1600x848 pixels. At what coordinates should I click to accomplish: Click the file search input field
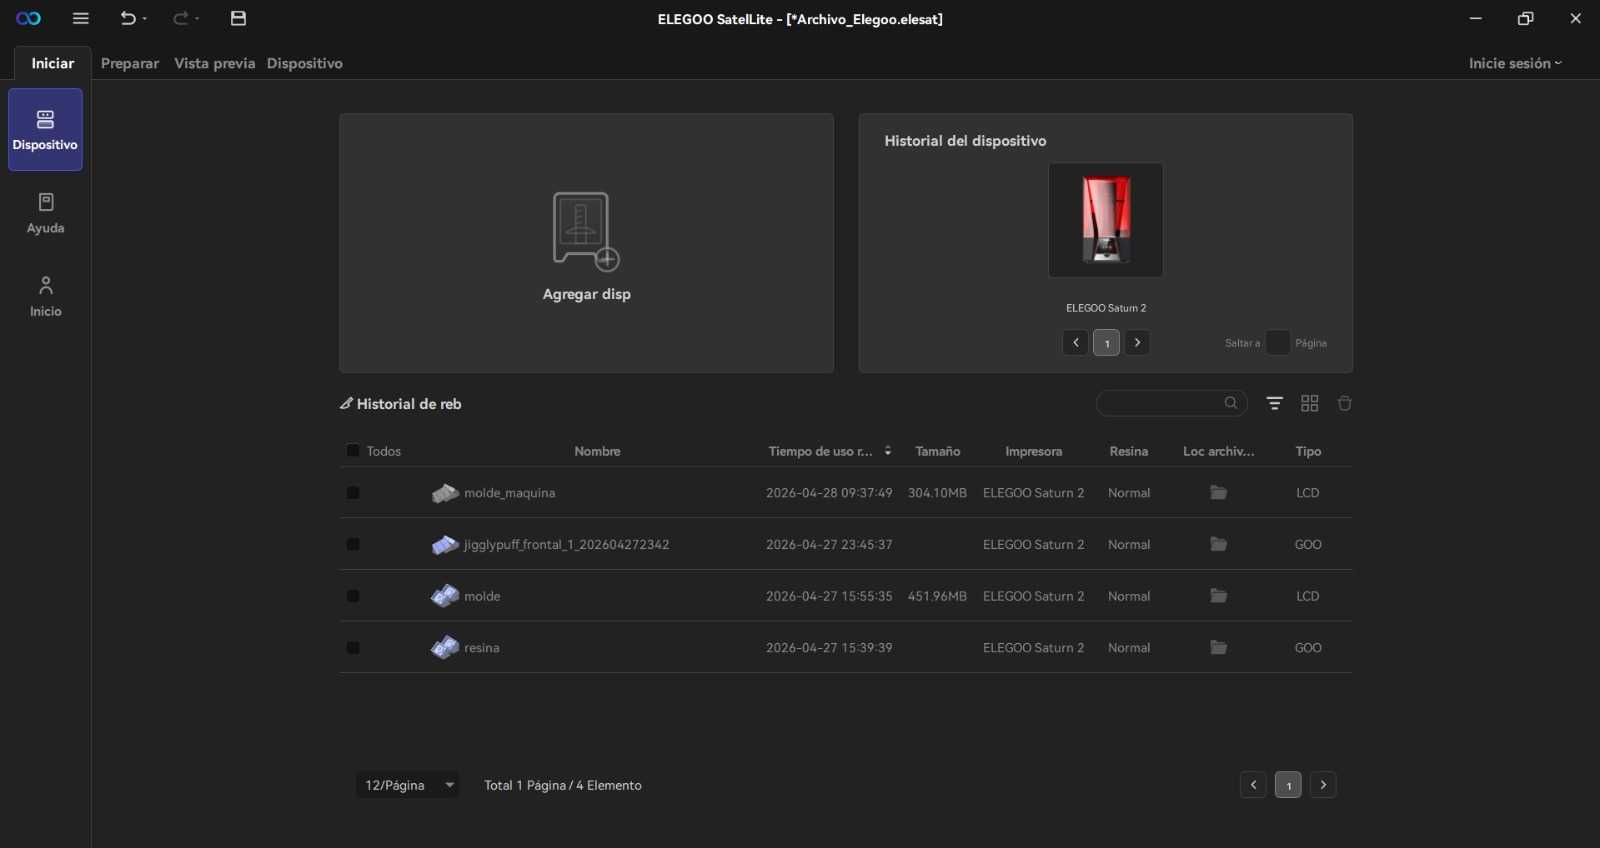[x=1171, y=403]
